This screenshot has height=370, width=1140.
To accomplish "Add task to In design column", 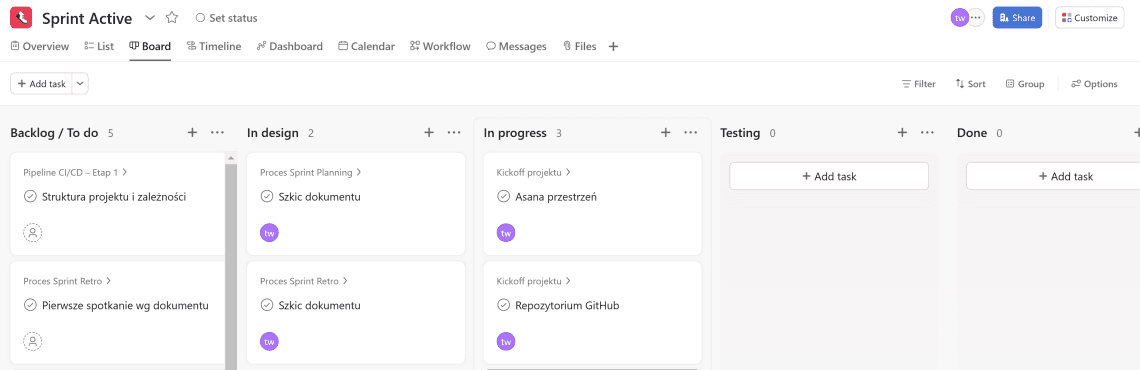I will point(429,132).
